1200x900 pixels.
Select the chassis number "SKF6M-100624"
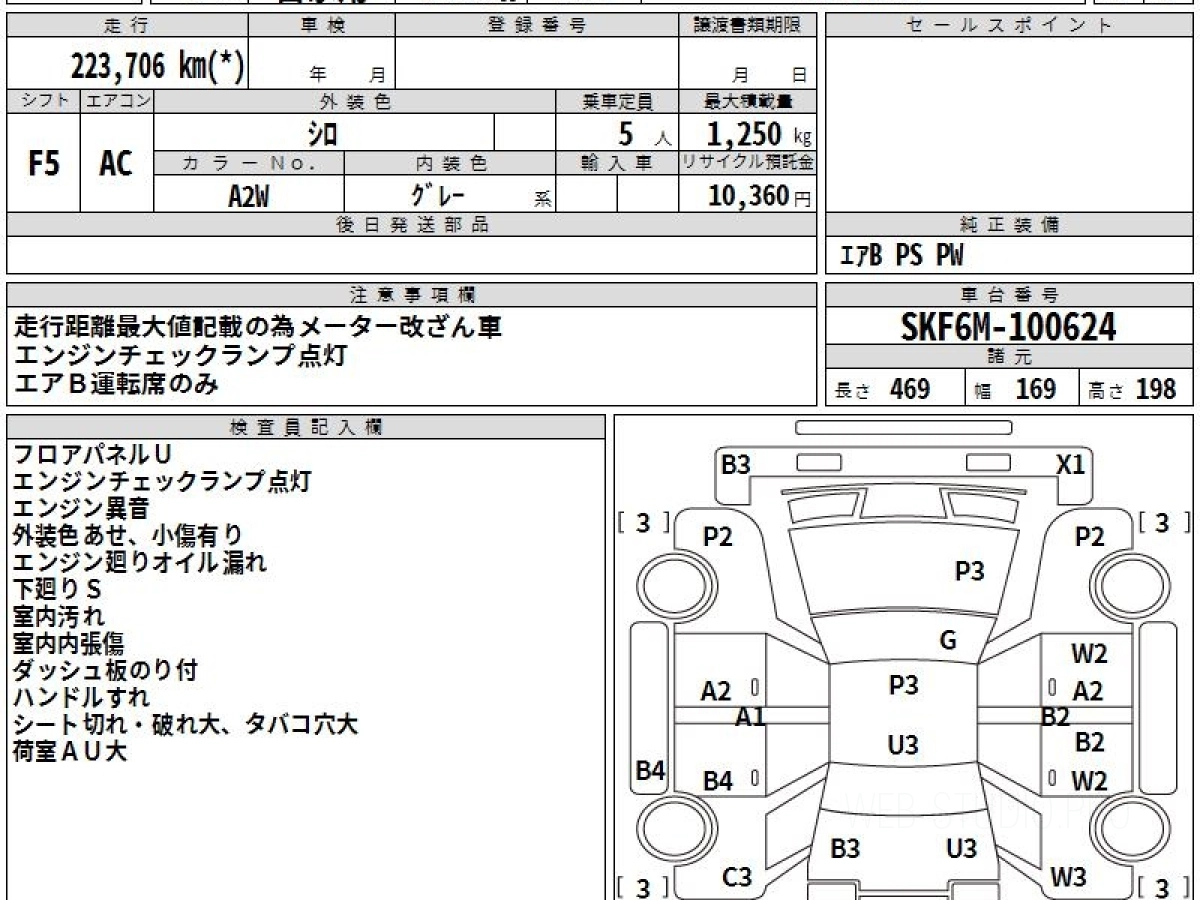click(x=1009, y=327)
